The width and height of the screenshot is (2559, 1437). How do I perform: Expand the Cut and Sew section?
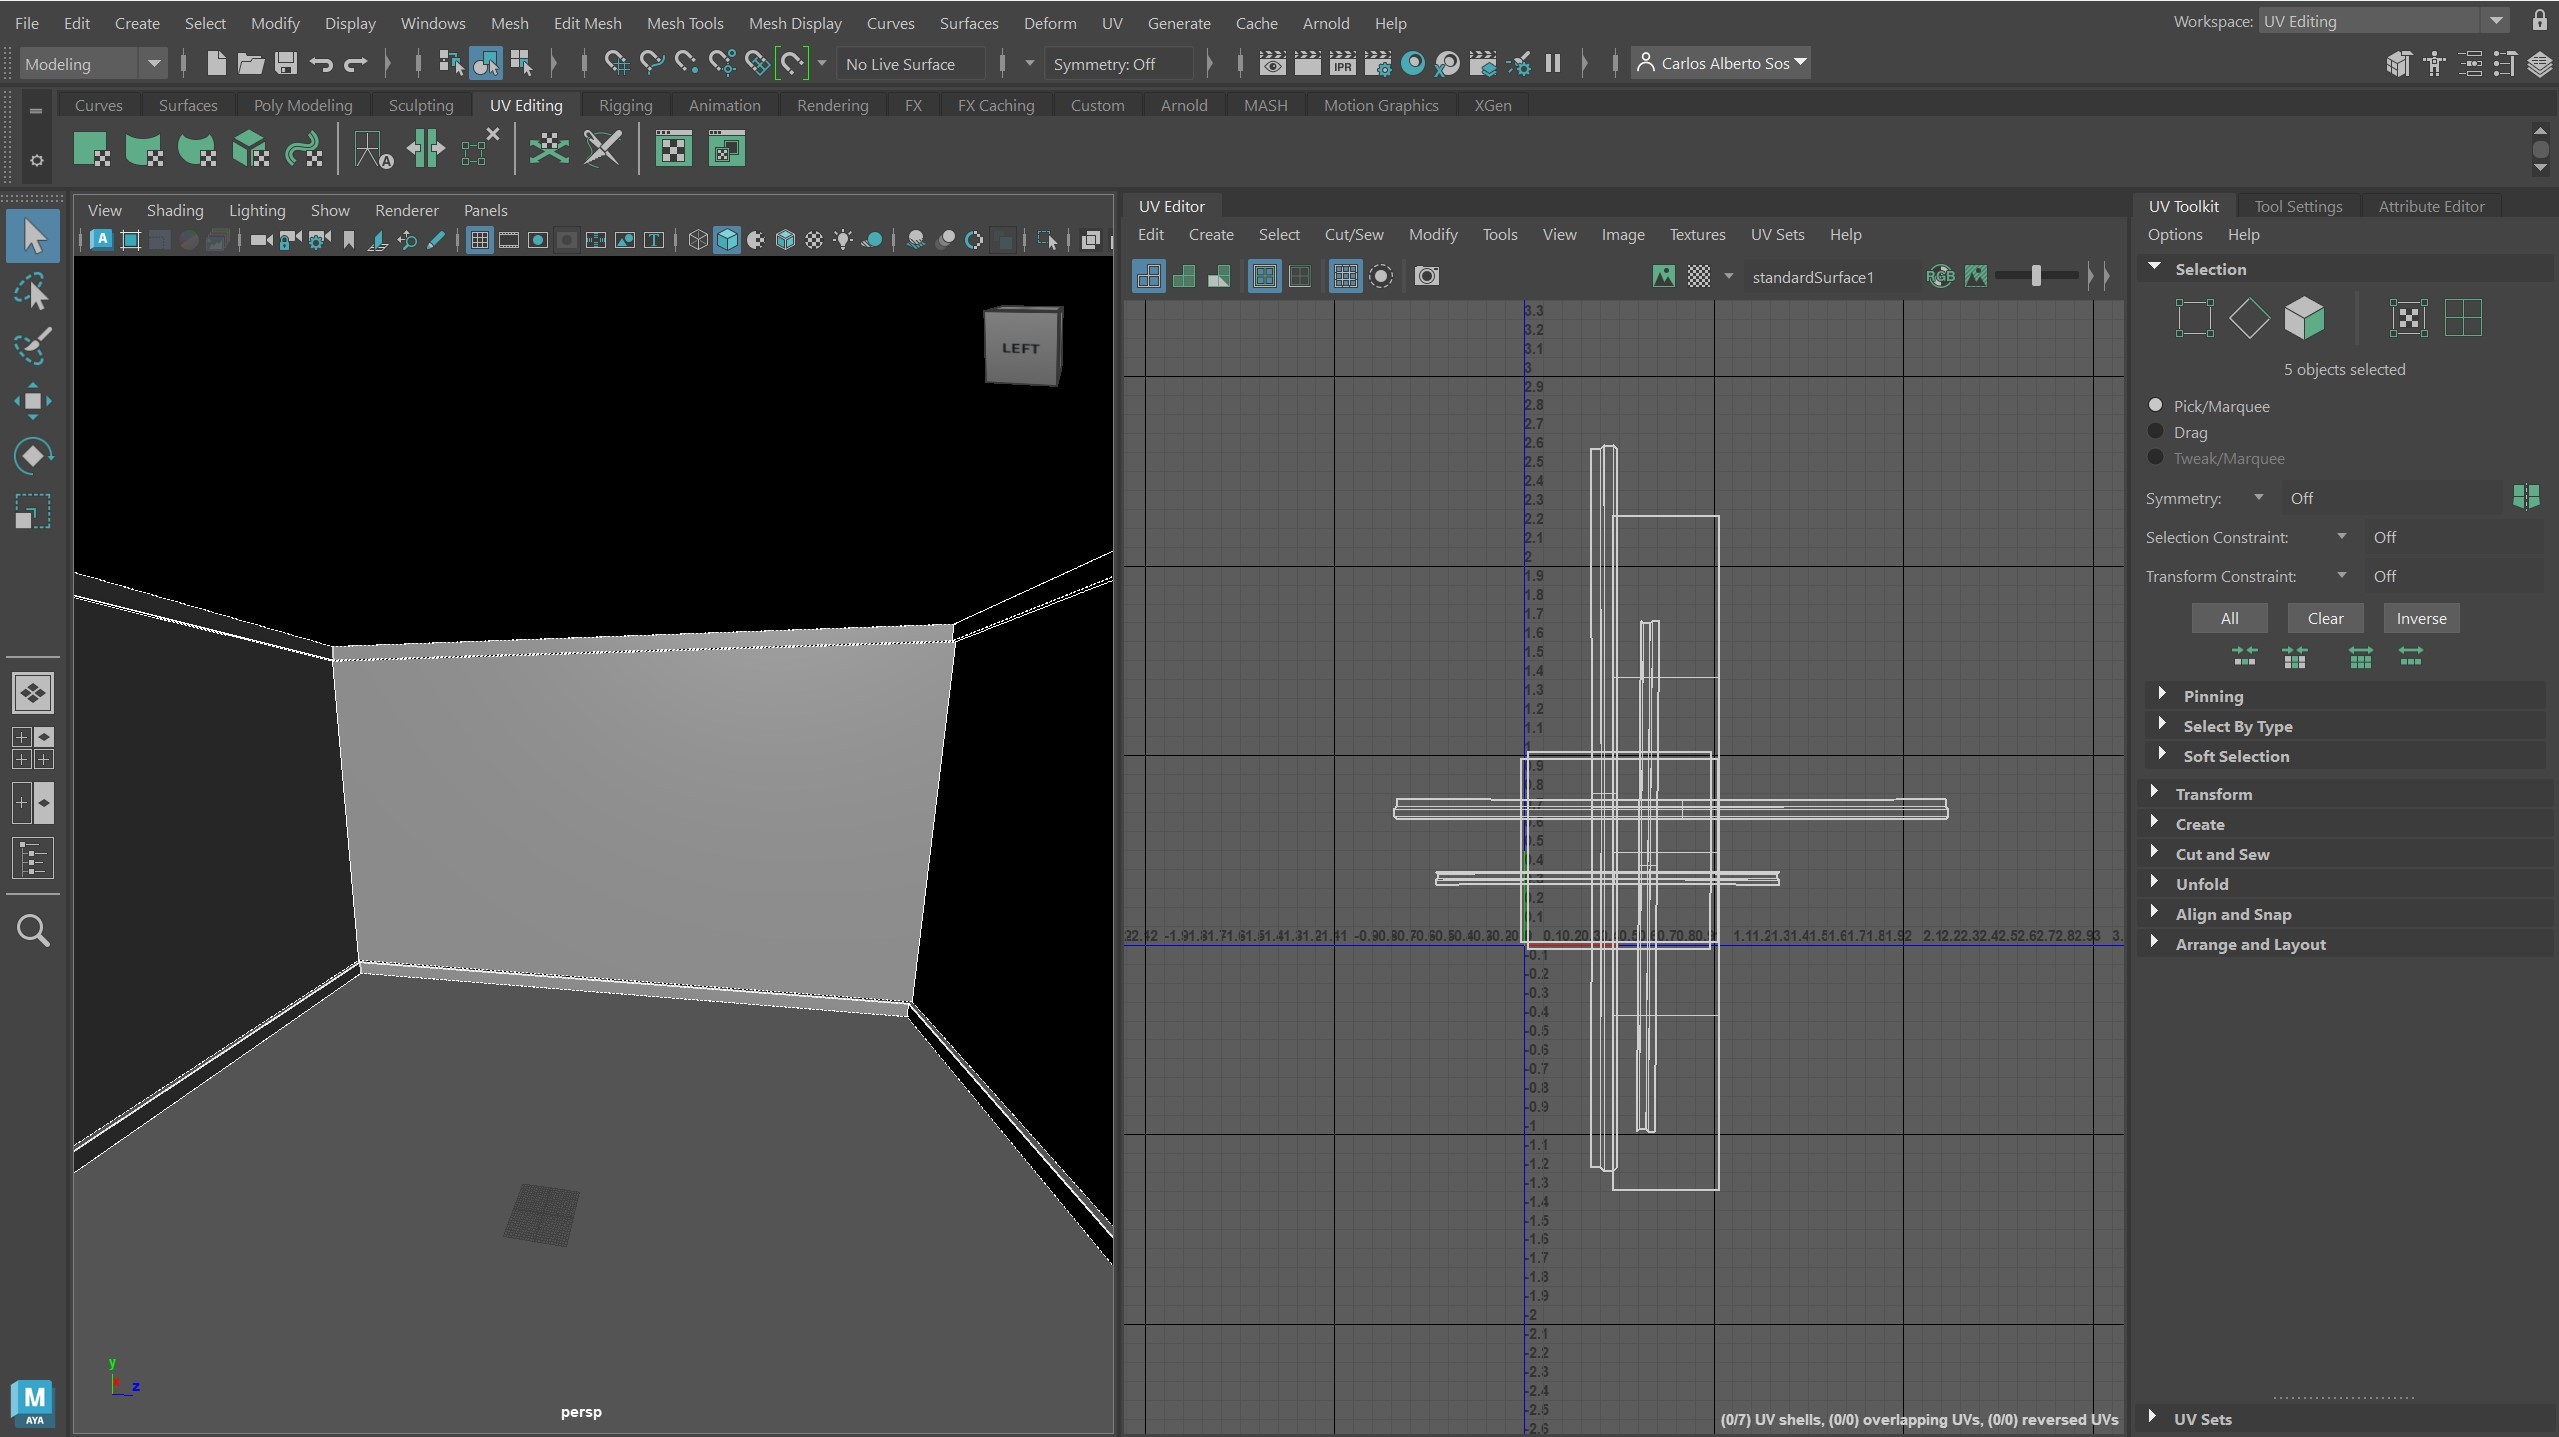pos(2343,854)
